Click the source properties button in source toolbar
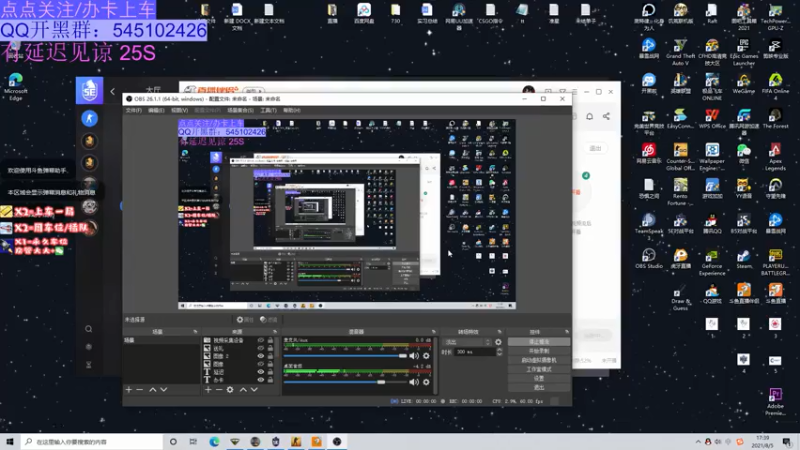Image resolution: width=800 pixels, height=450 pixels. pyautogui.click(x=245, y=320)
